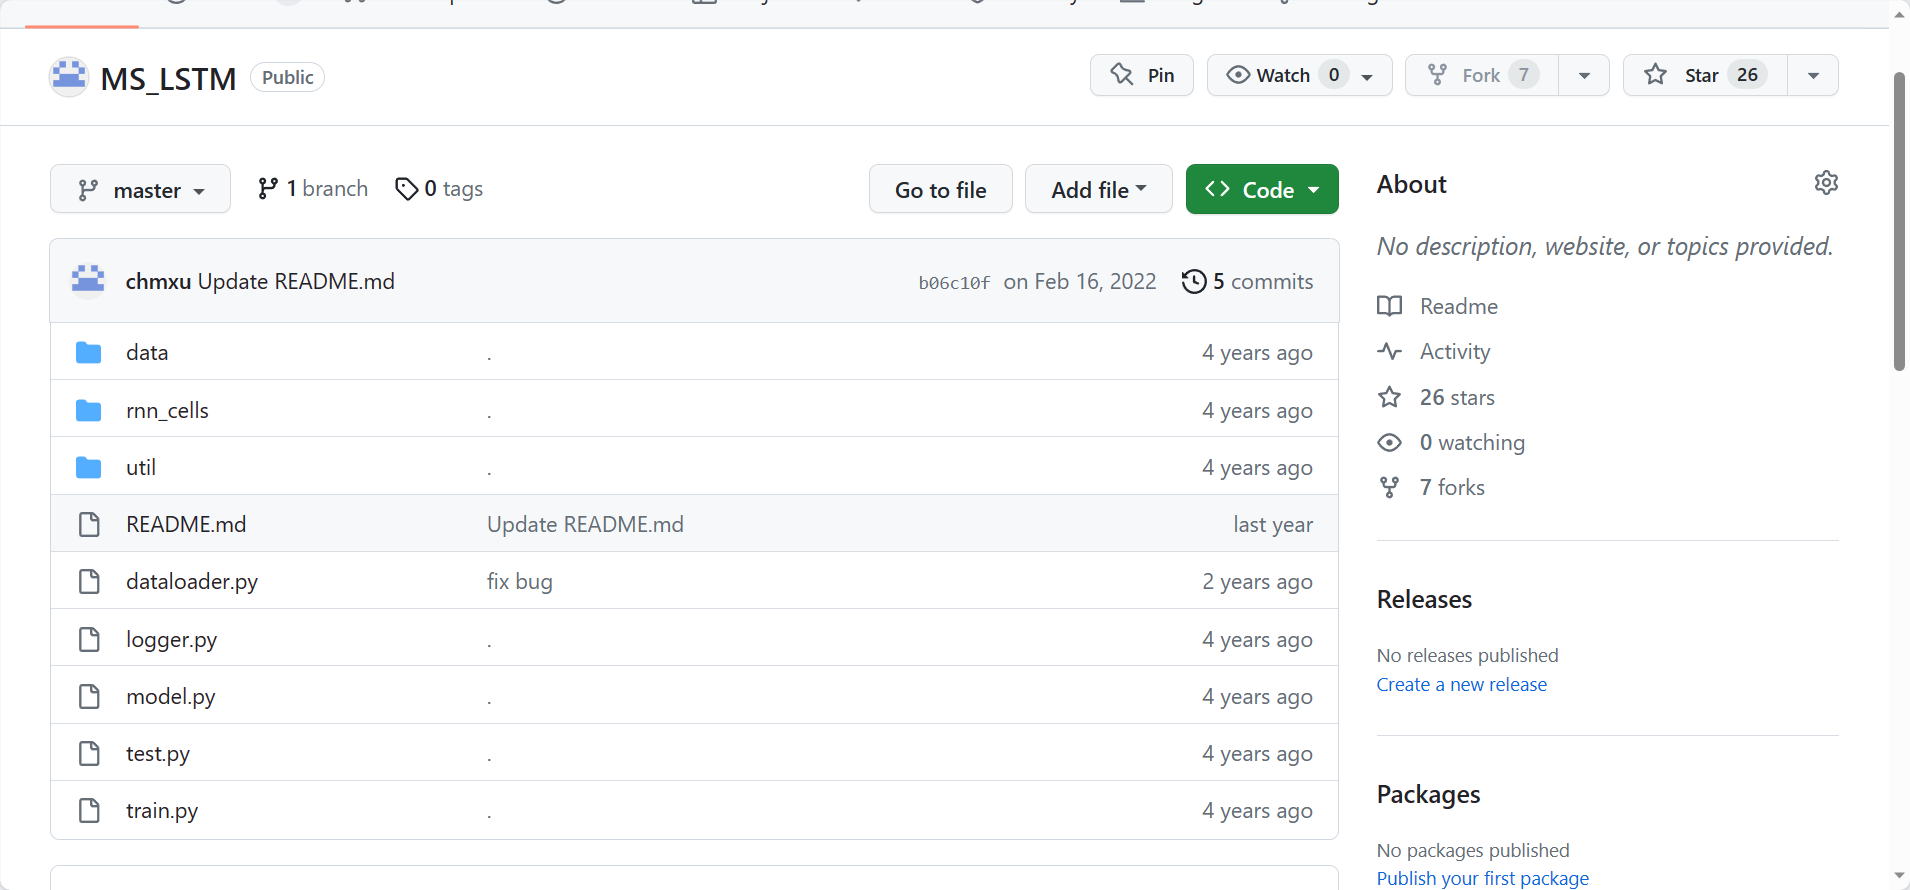Click the '2 years ago' timestamp for dataloader.py
Screen dimensions: 1910x890
[x=1257, y=582]
